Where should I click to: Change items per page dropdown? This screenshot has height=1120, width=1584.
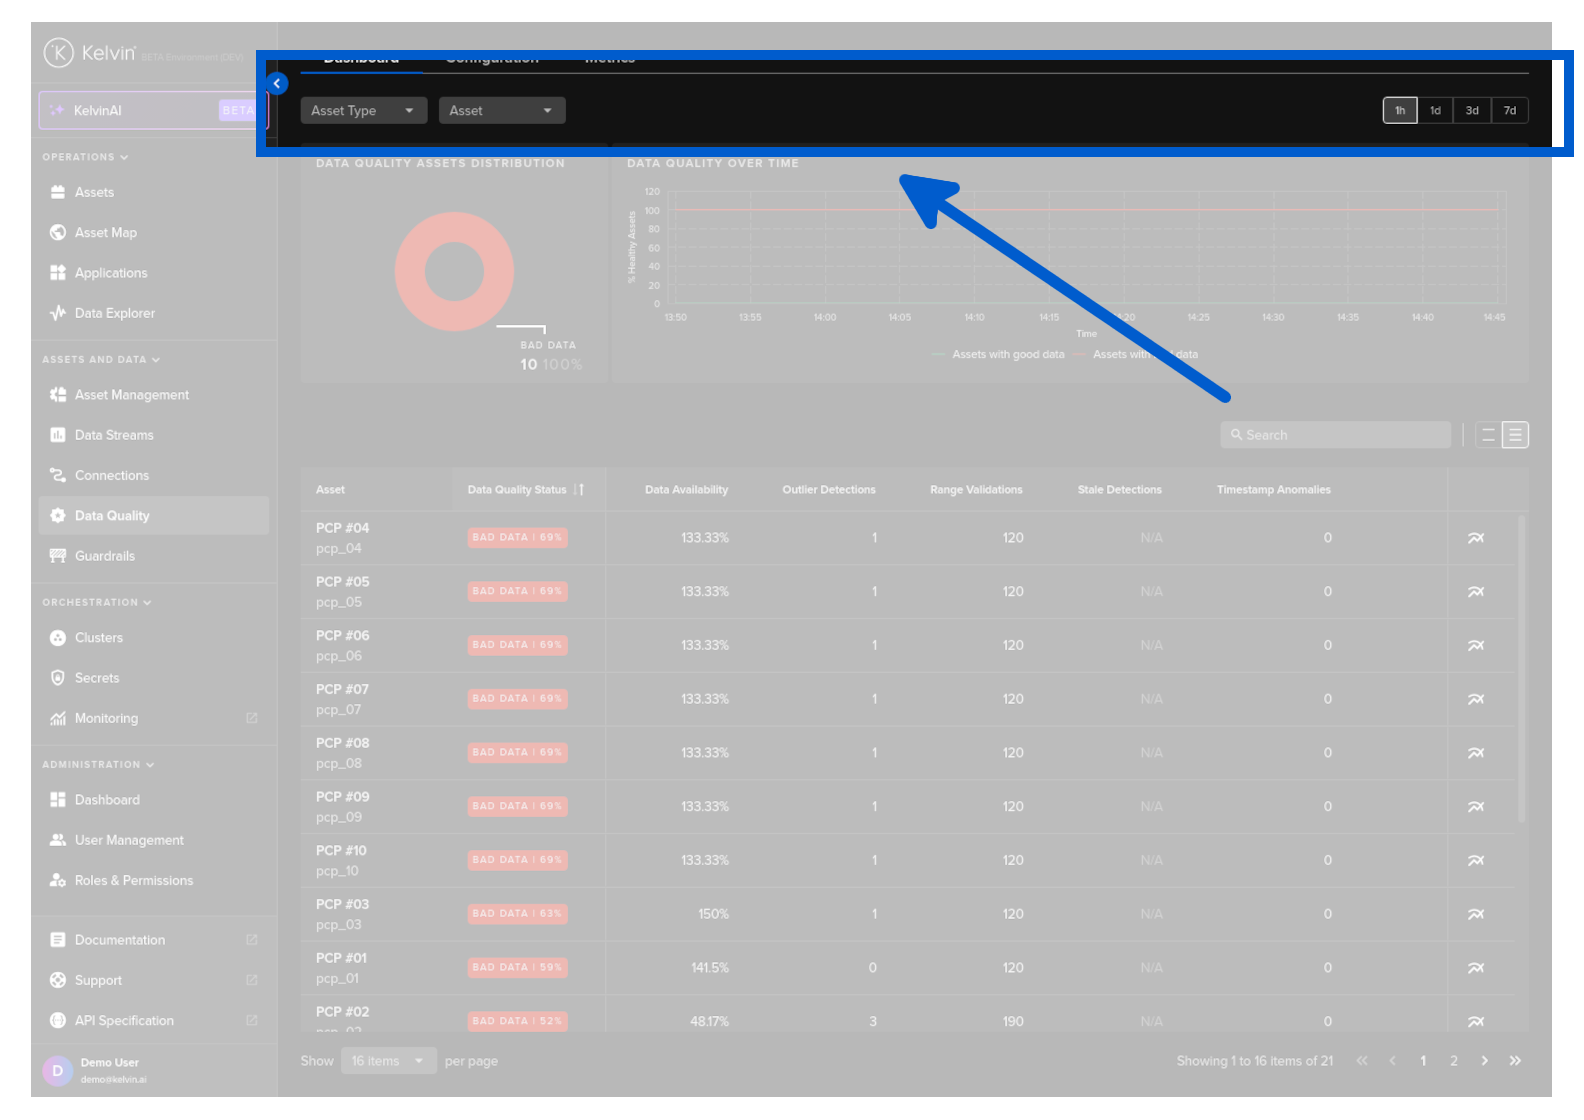[x=388, y=1061]
